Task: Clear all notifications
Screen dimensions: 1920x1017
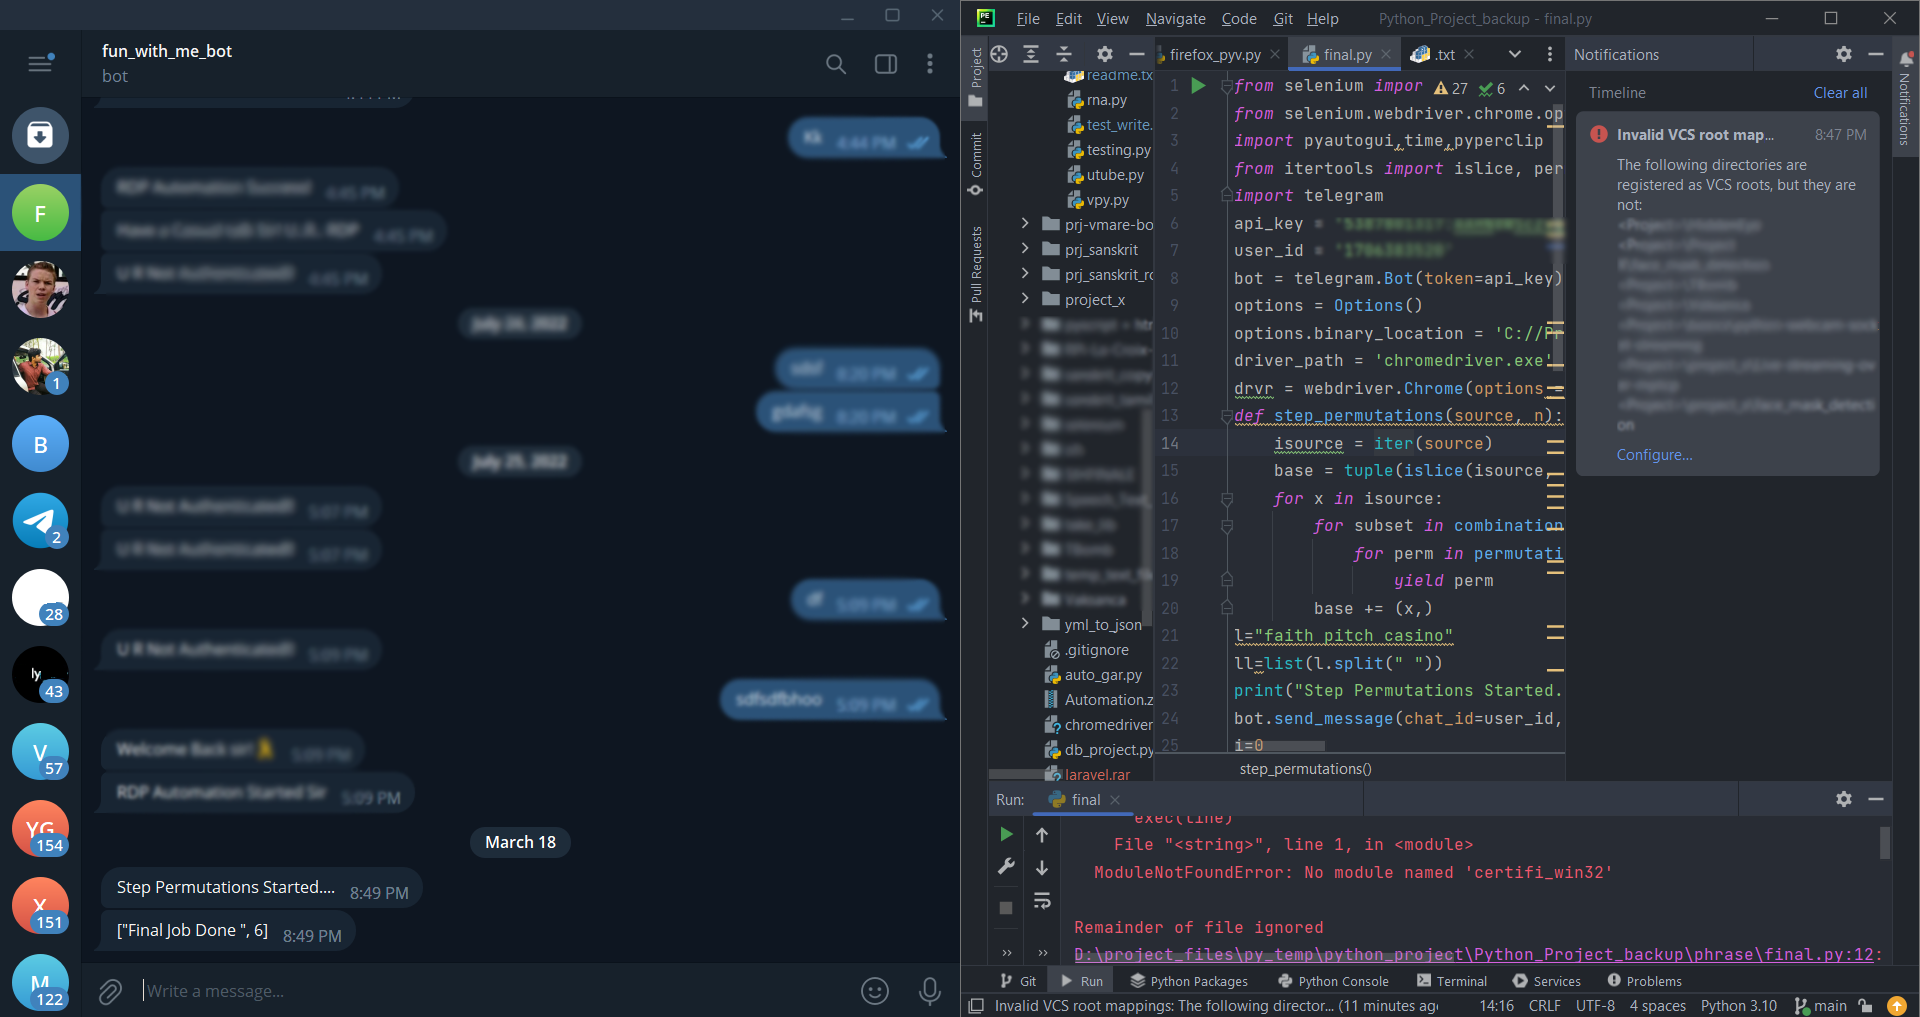Action: pyautogui.click(x=1840, y=93)
